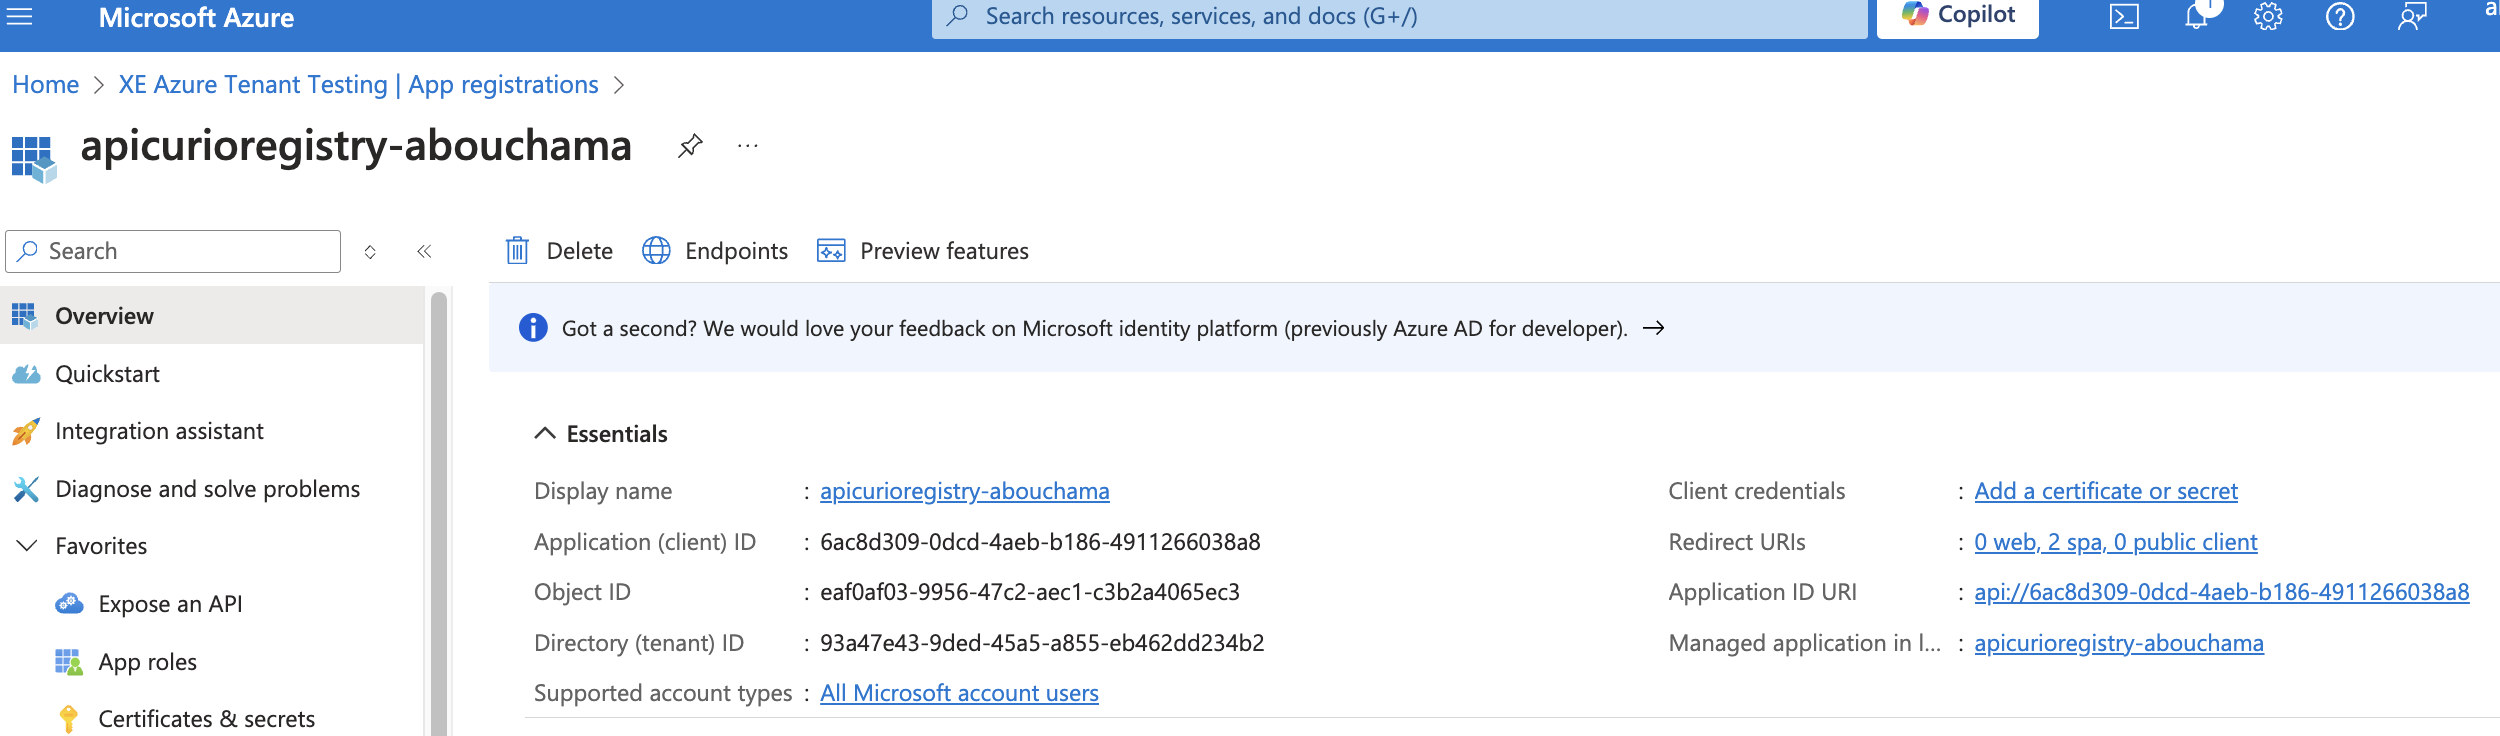The image size is (2500, 736).
Task: Open the notifications bell
Action: pos(2196,17)
